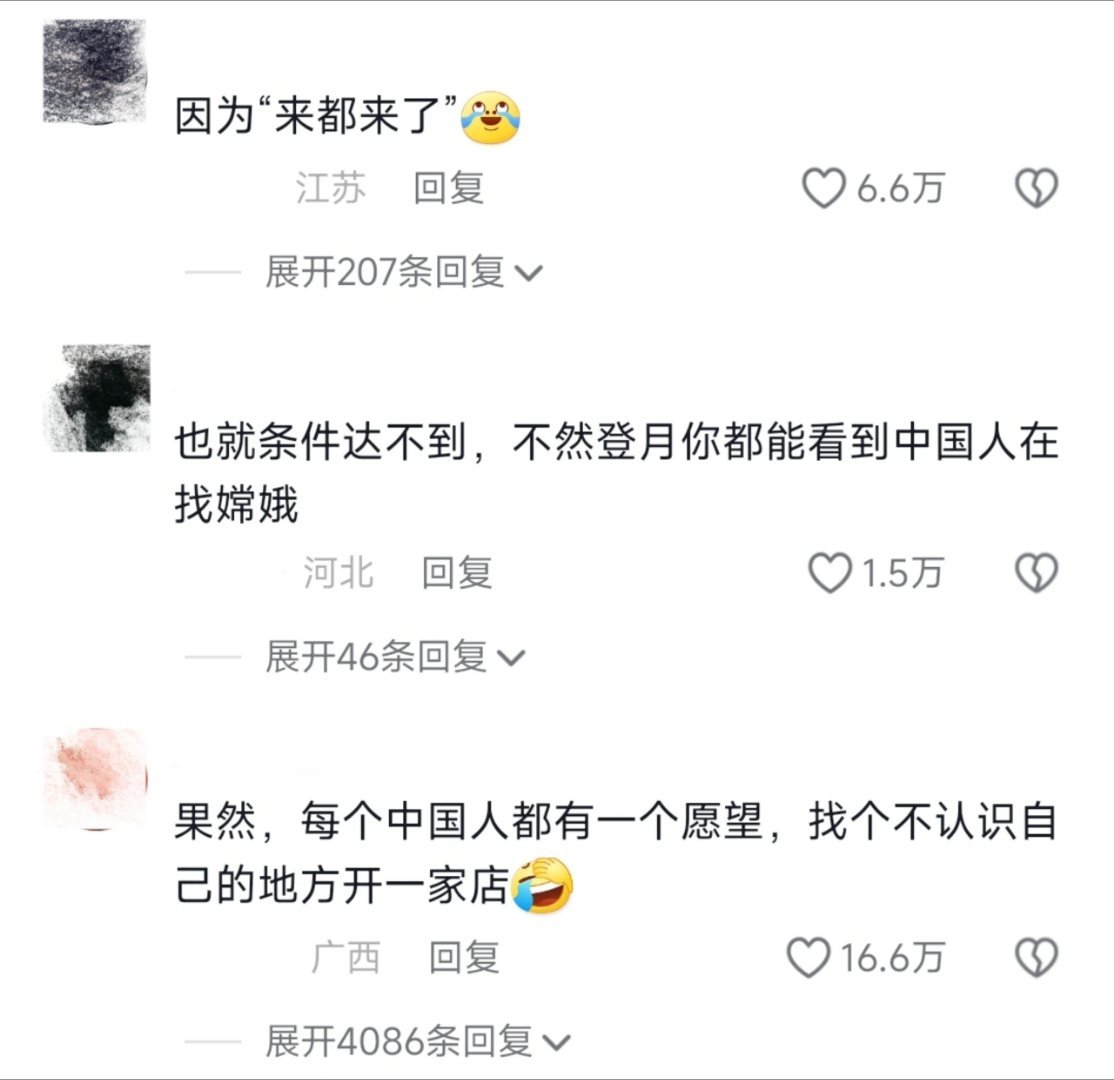Viewport: 1114px width, 1080px height.
Task: Dislike the 广西 comment with broken heart
Action: pyautogui.click(x=1037, y=958)
